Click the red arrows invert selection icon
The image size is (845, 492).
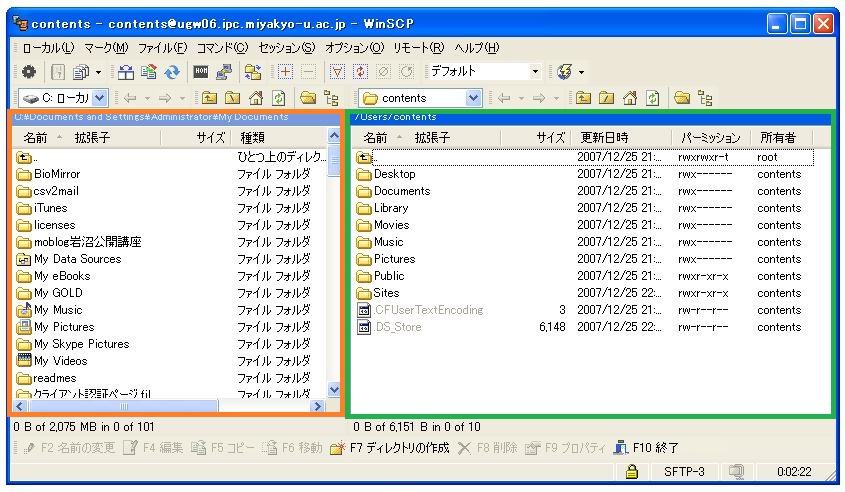360,71
